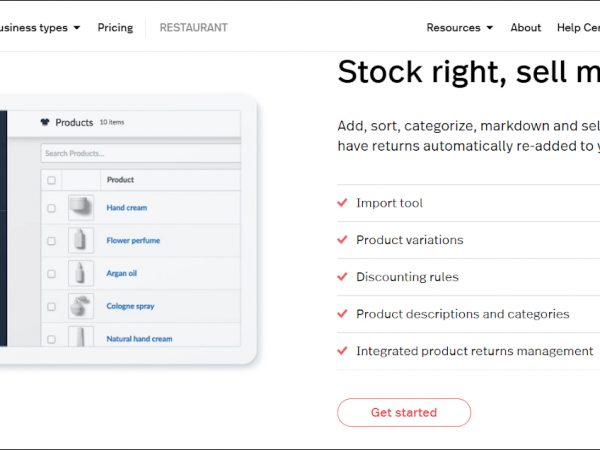This screenshot has width=600, height=450.
Task: Click the Hand cream product thumbnail
Action: (81, 208)
